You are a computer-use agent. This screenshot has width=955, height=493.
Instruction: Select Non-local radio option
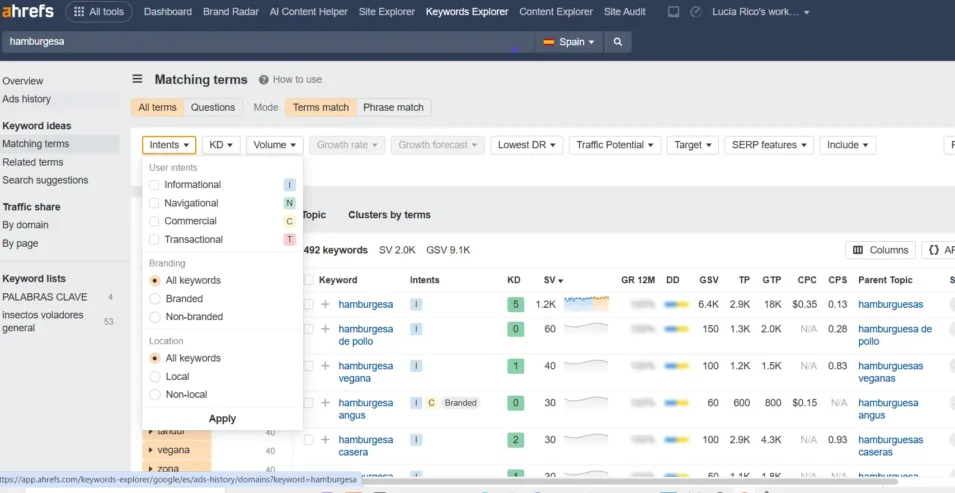(155, 394)
